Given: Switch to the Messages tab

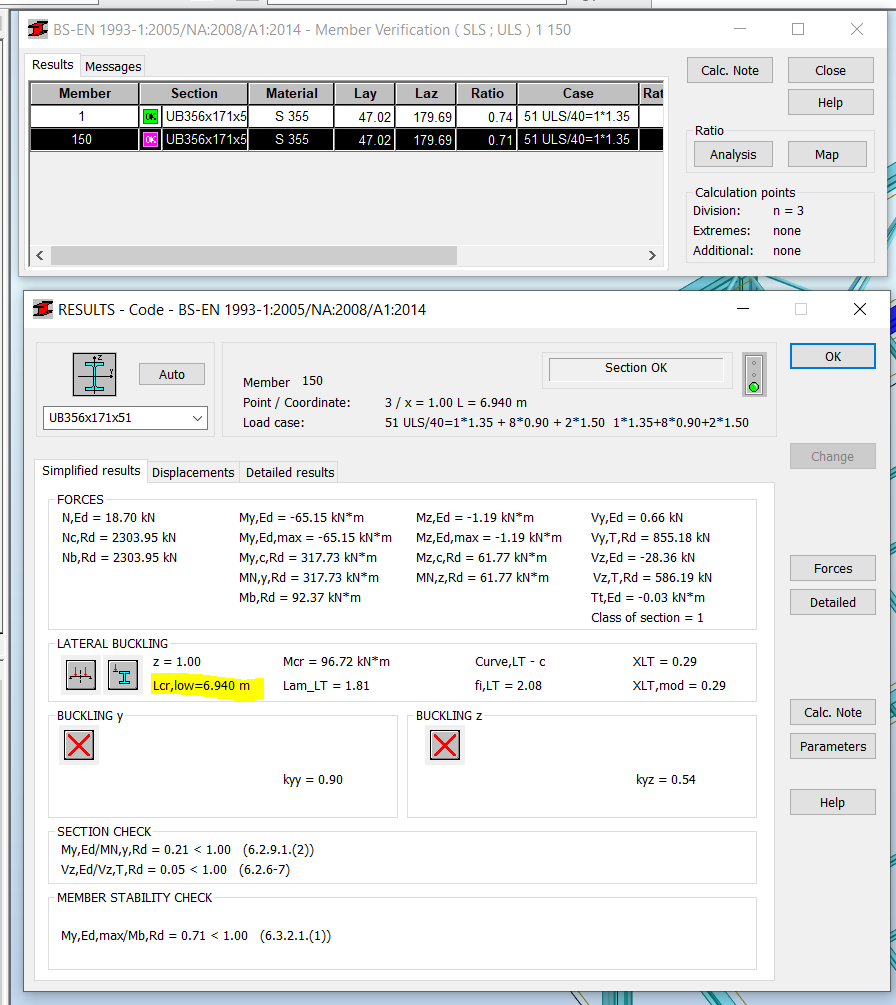Looking at the screenshot, I should [112, 66].
